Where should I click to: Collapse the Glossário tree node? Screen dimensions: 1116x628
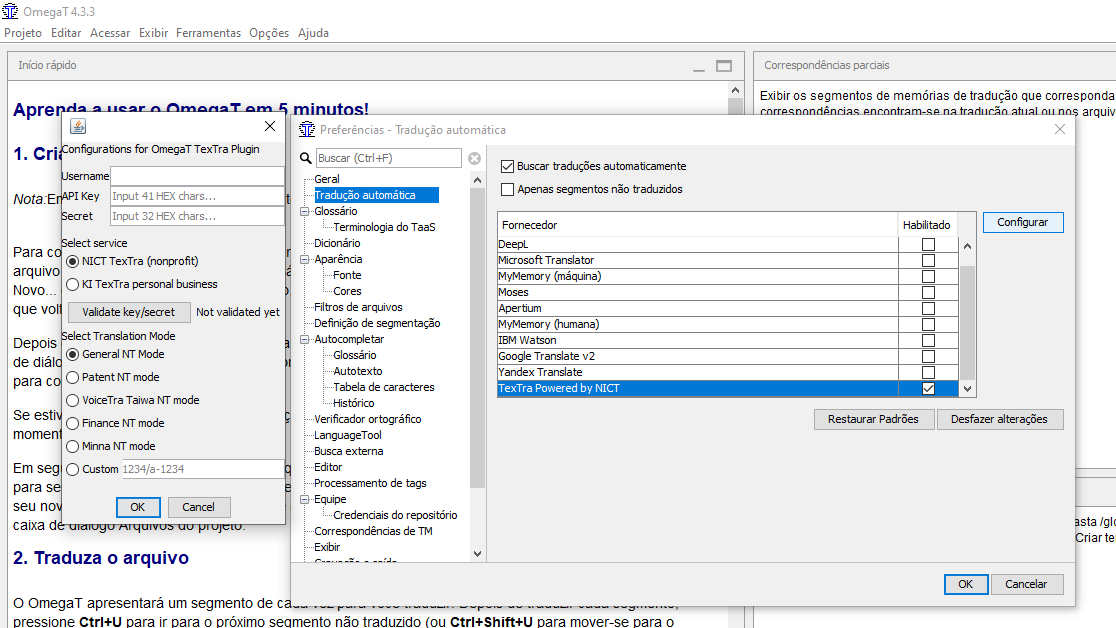click(305, 211)
